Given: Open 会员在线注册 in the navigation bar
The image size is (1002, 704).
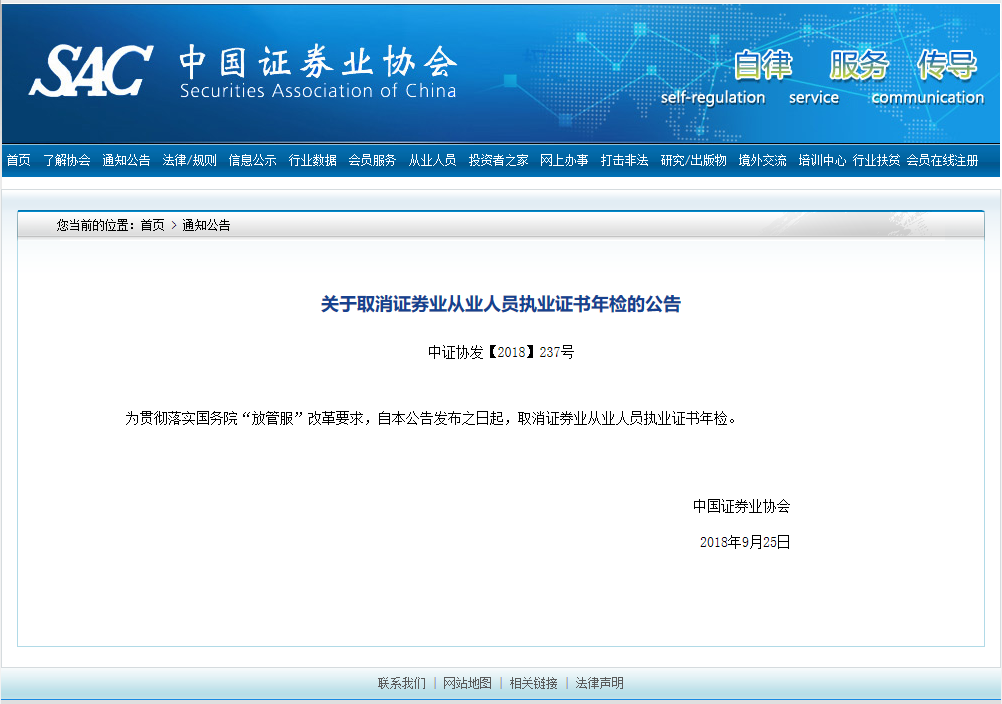Looking at the screenshot, I should click(x=942, y=160).
